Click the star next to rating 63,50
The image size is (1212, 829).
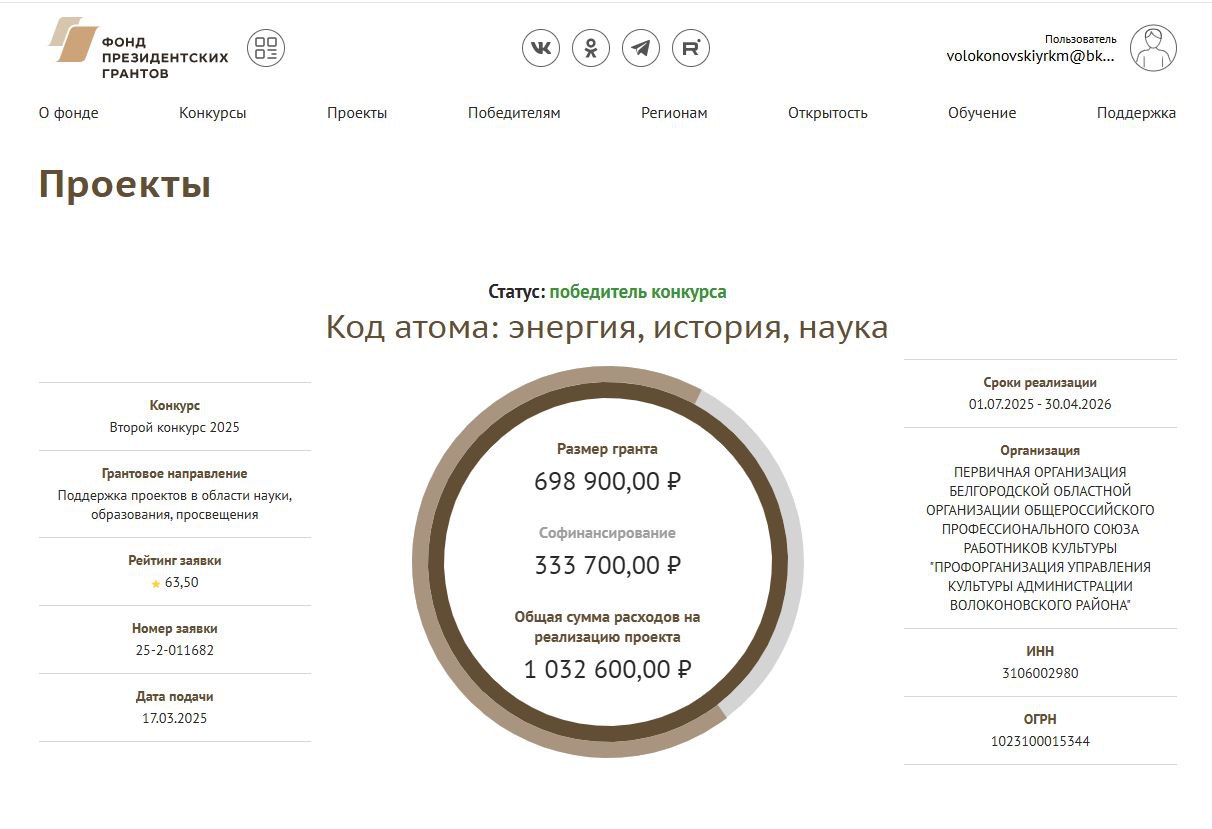click(156, 584)
